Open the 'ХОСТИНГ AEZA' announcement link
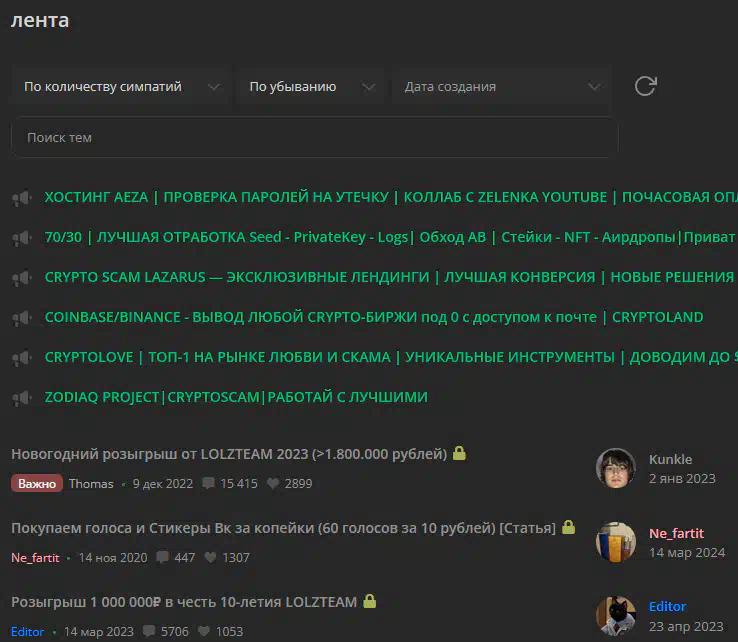738x642 pixels. pos(391,197)
